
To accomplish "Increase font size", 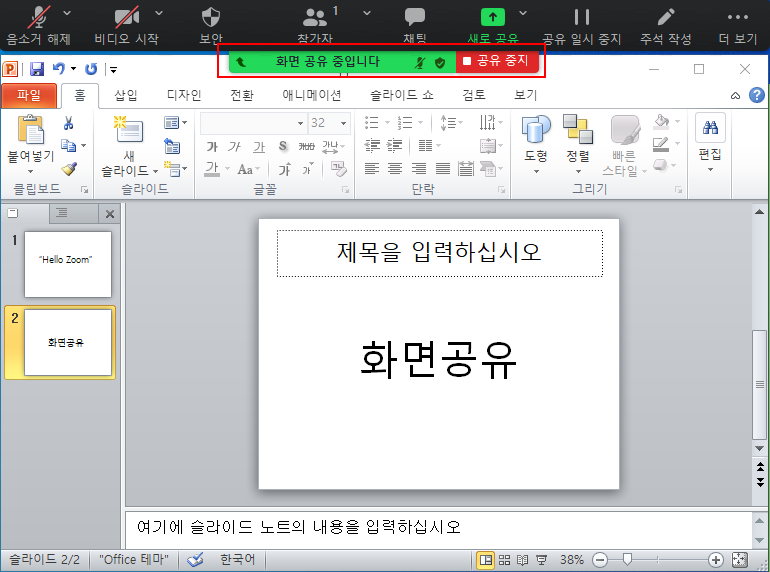I will 285,169.
